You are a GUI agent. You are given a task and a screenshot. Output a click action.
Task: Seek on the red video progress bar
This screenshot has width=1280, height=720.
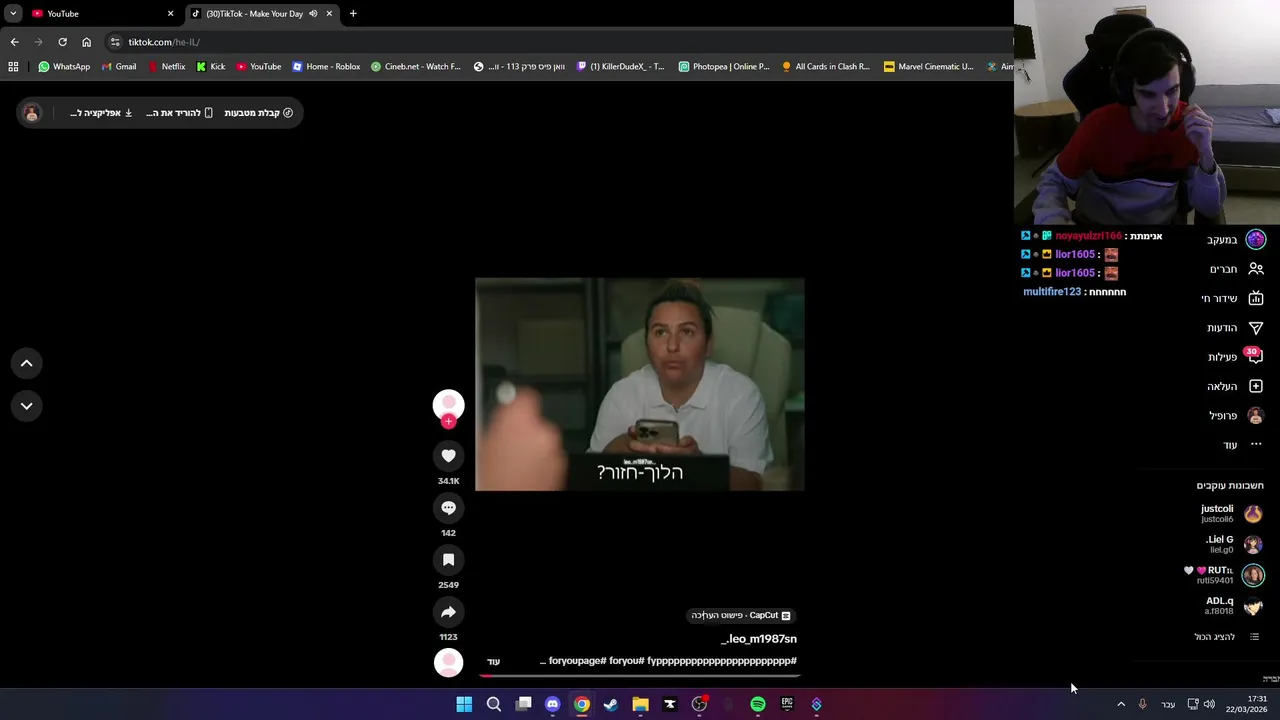(x=640, y=676)
